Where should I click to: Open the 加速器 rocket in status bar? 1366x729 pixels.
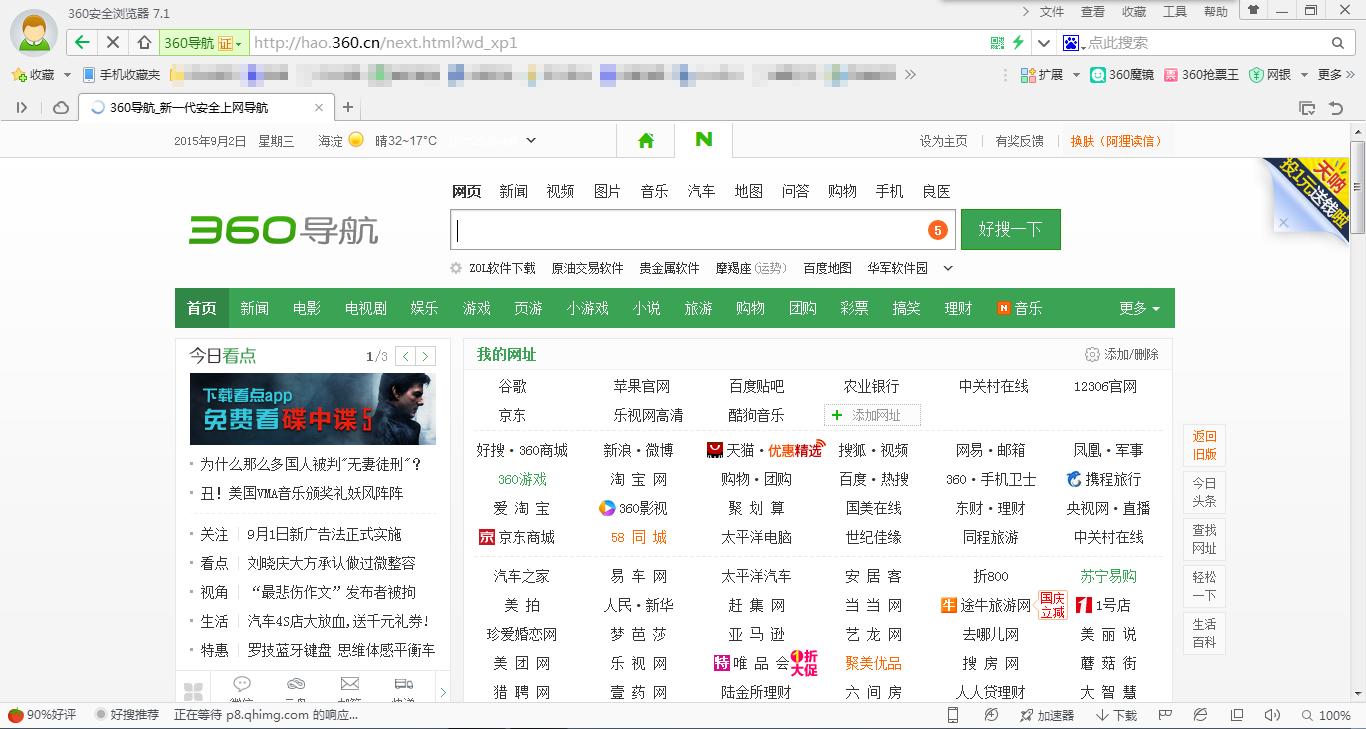1047,715
